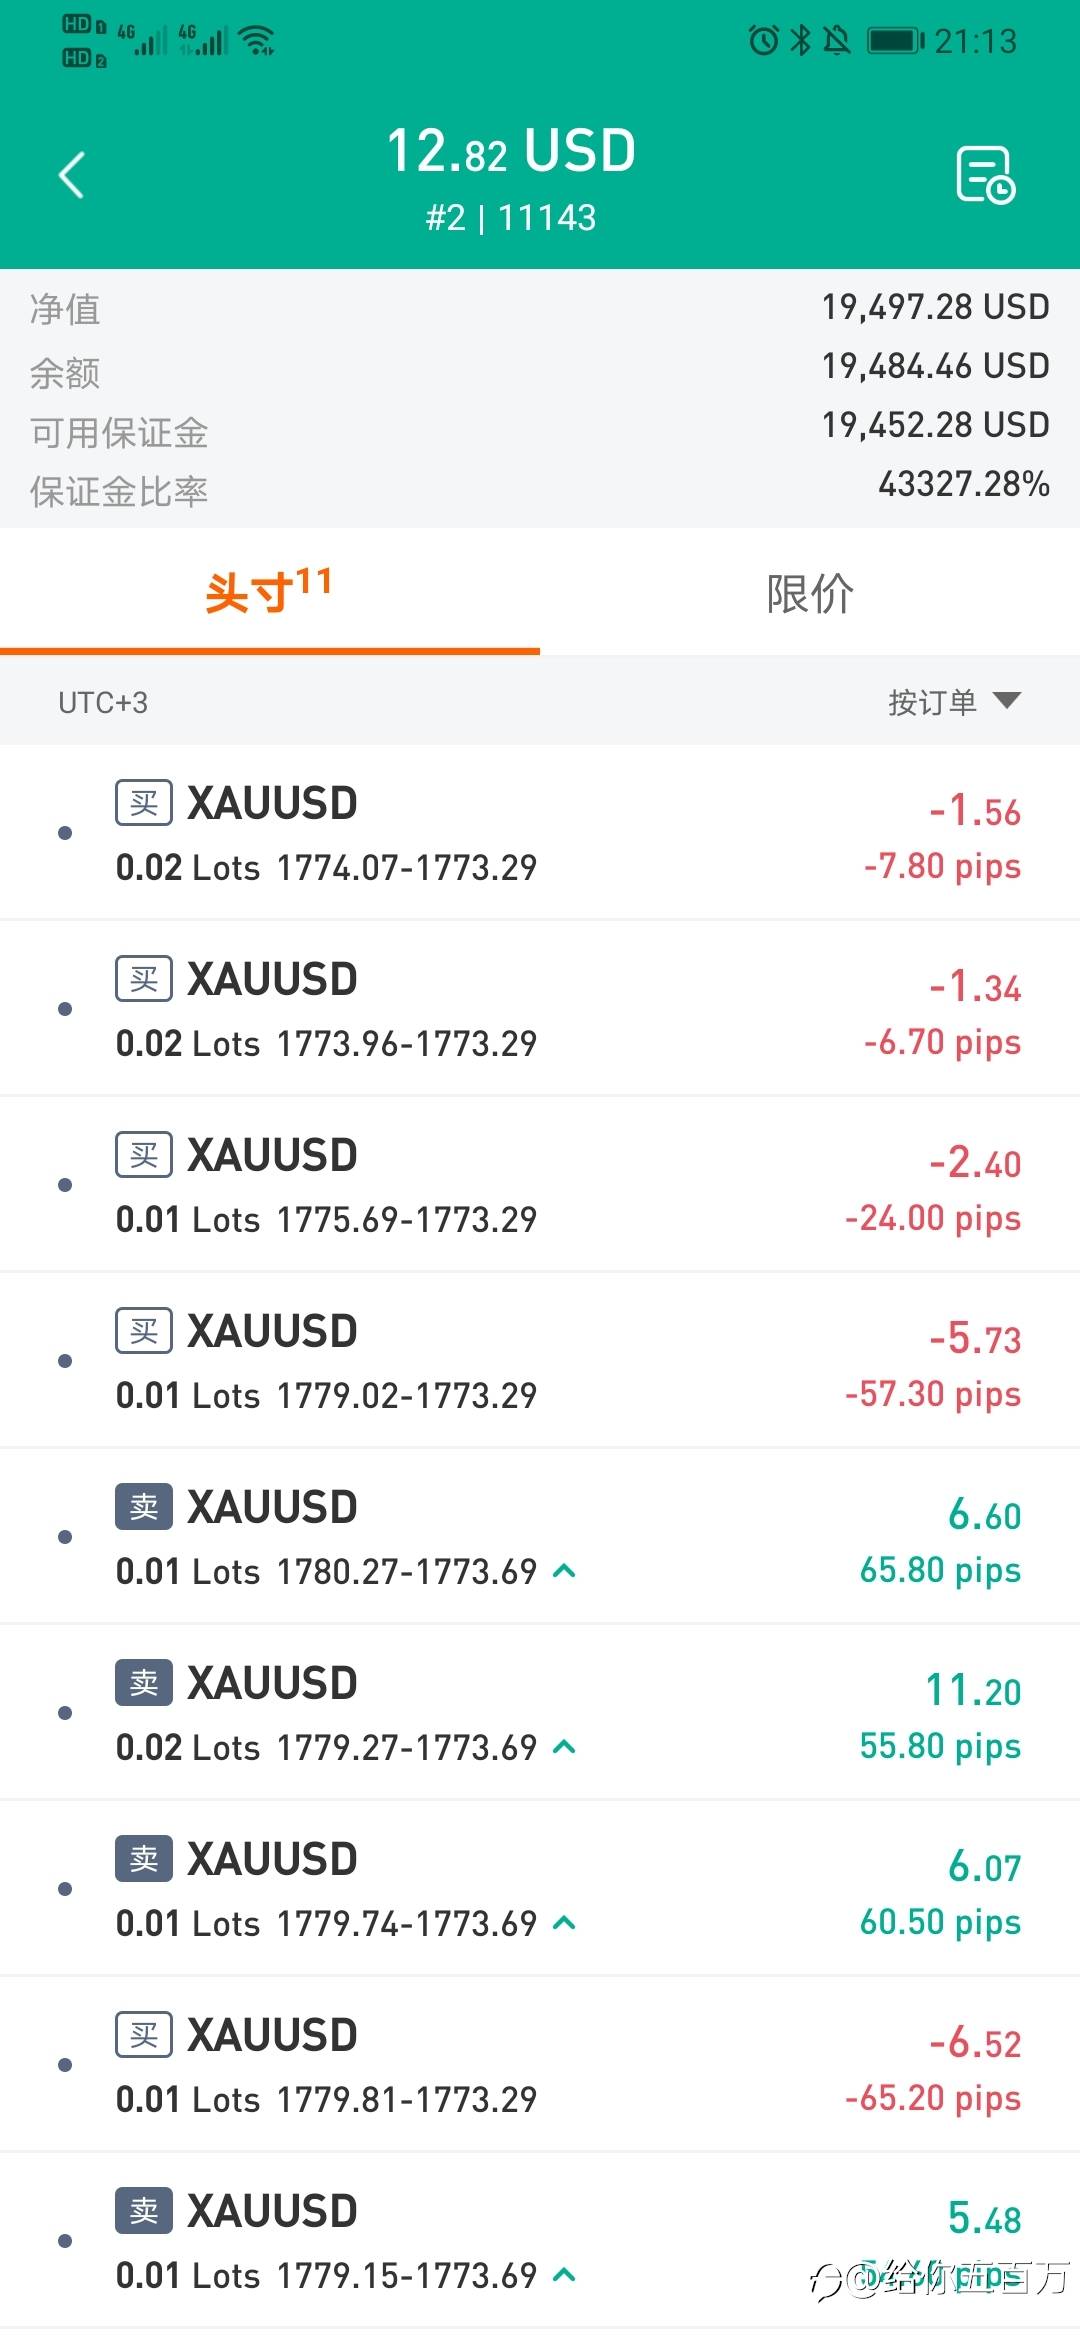Open position with -5.73 loss
Image resolution: width=1080 pixels, height=2340 pixels.
click(x=540, y=1361)
